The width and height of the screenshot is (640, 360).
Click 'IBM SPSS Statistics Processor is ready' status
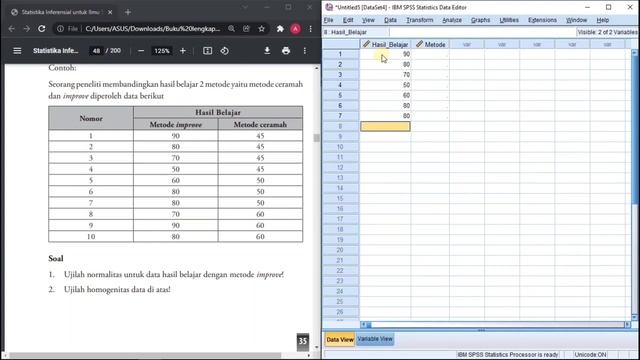click(508, 355)
